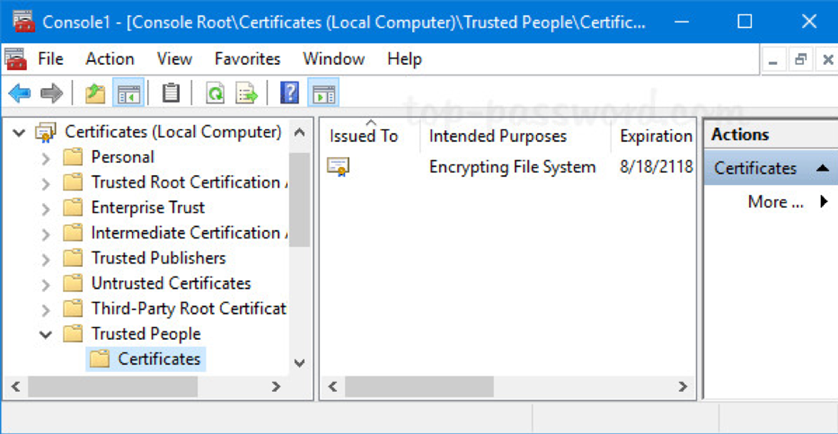Open the Favorites menu
This screenshot has height=434, width=838.
pyautogui.click(x=247, y=59)
